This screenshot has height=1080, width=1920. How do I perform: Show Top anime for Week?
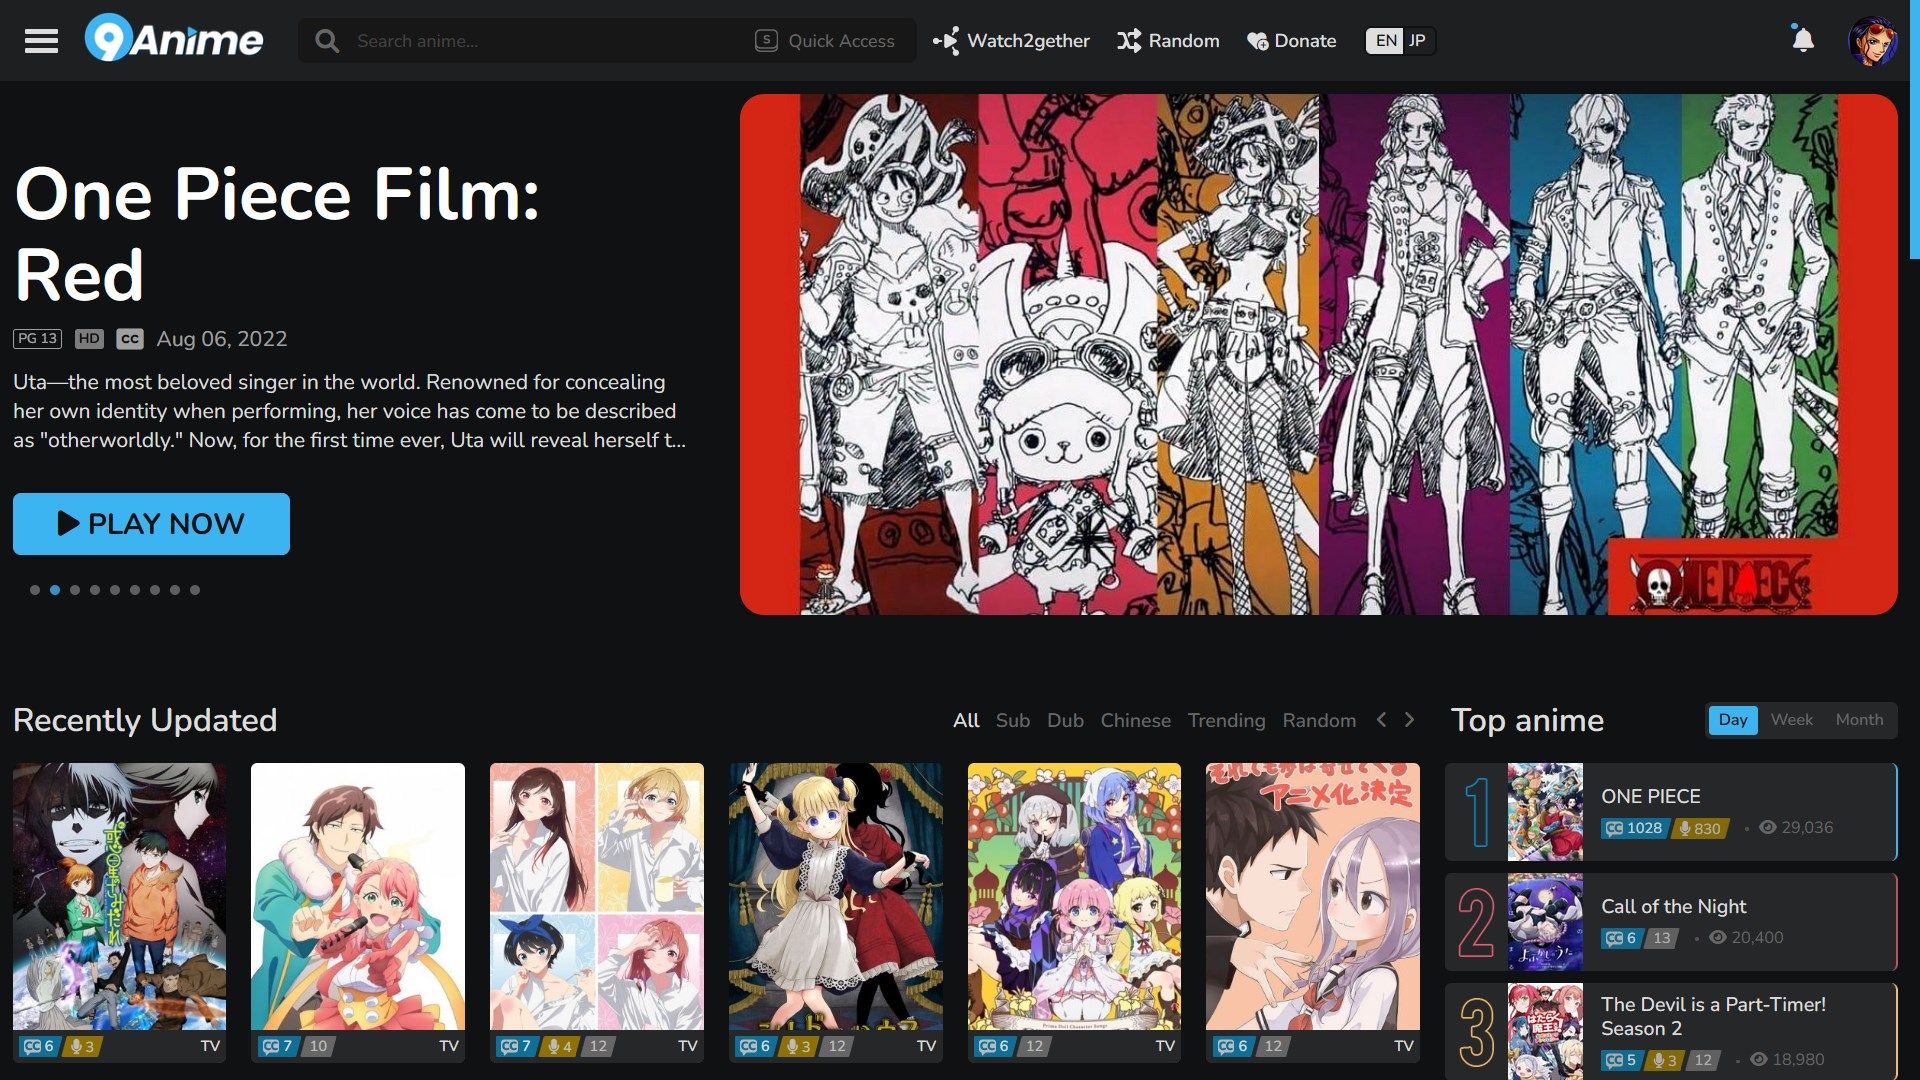(1791, 720)
